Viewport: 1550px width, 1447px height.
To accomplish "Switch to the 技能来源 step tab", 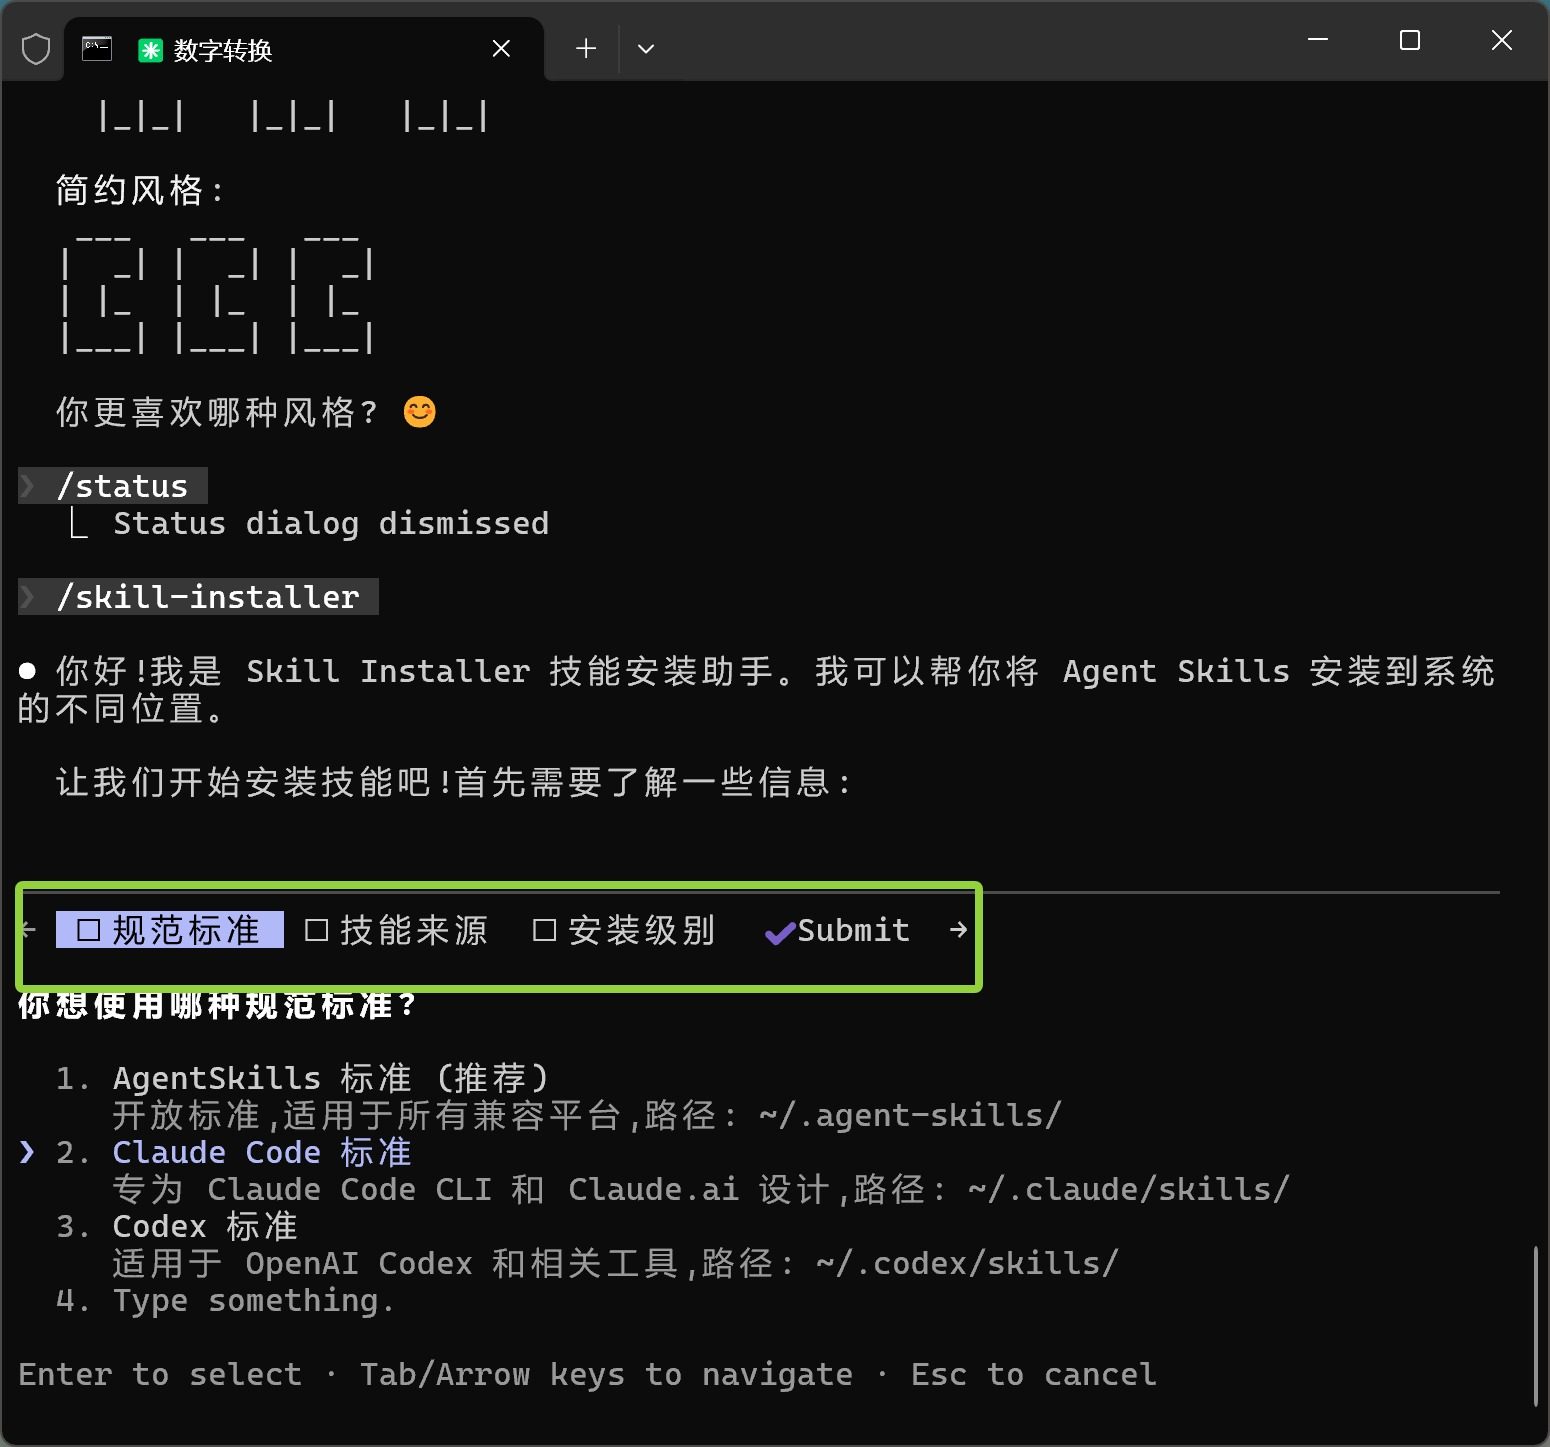I will pos(412,930).
